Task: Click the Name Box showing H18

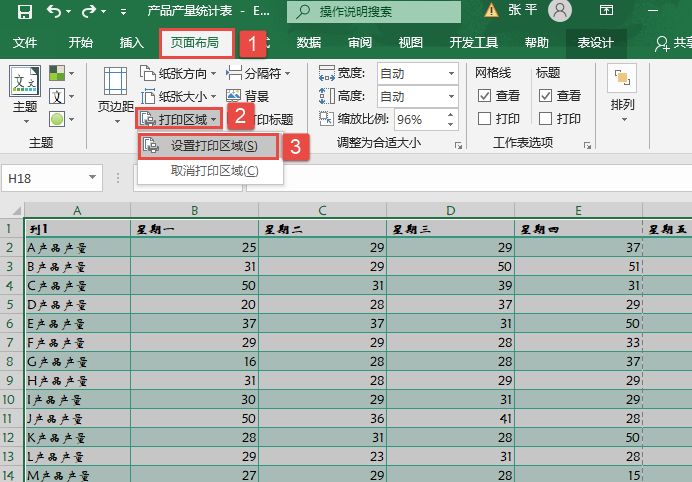Action: click(x=44, y=178)
